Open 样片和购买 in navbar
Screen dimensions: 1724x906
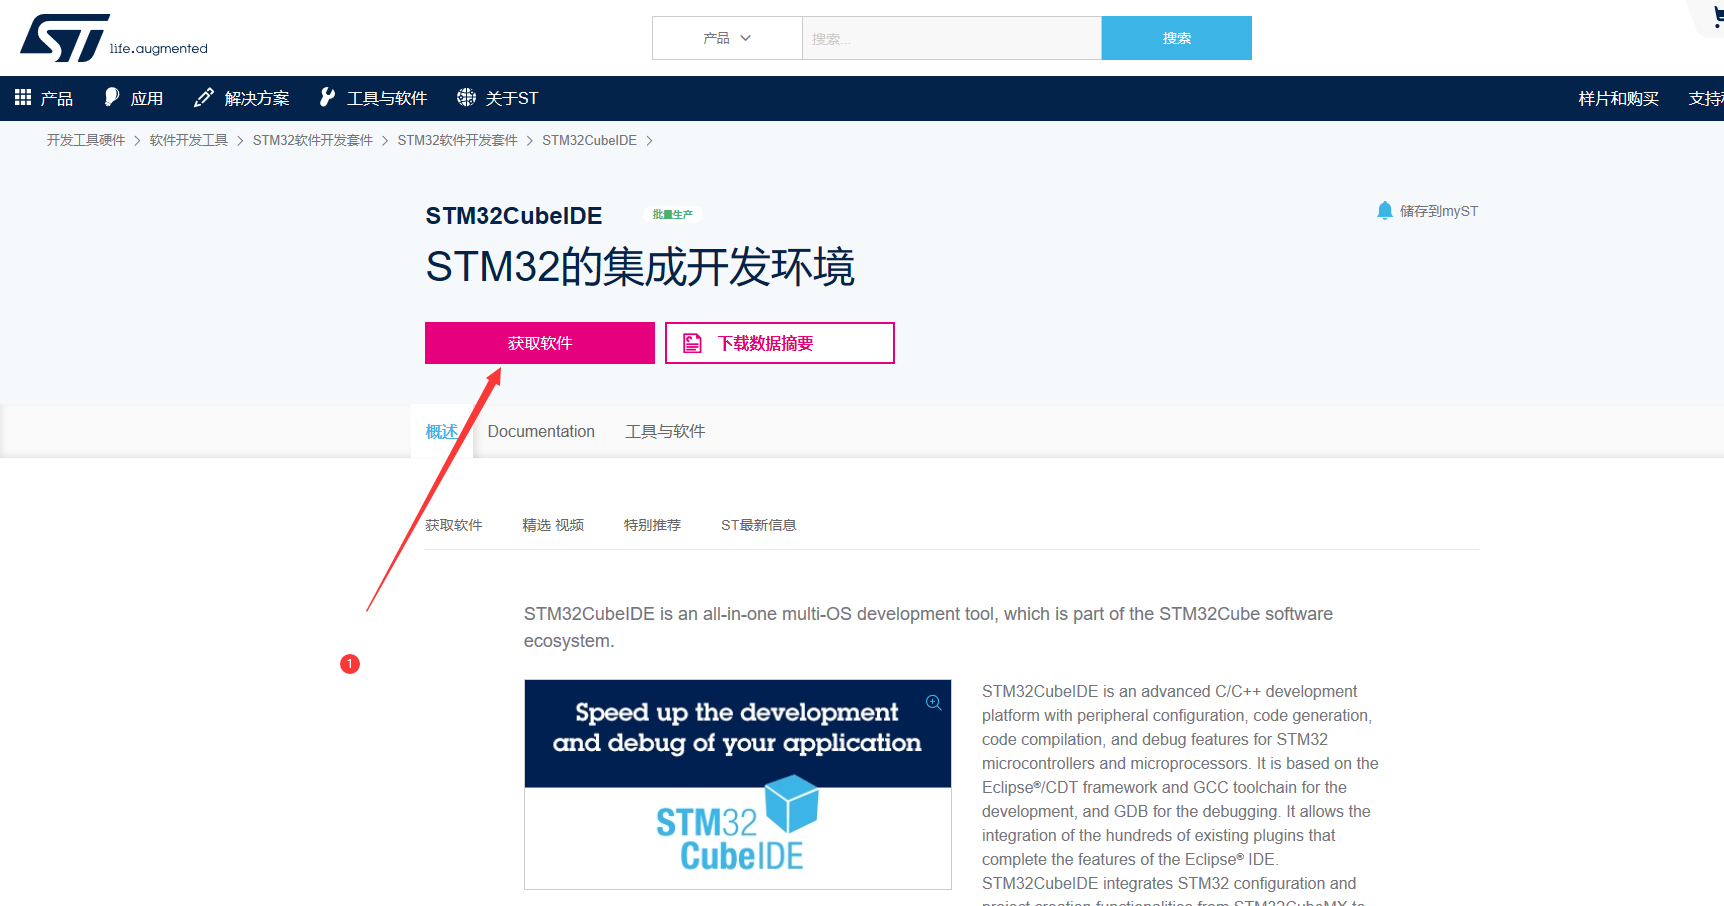click(1618, 98)
